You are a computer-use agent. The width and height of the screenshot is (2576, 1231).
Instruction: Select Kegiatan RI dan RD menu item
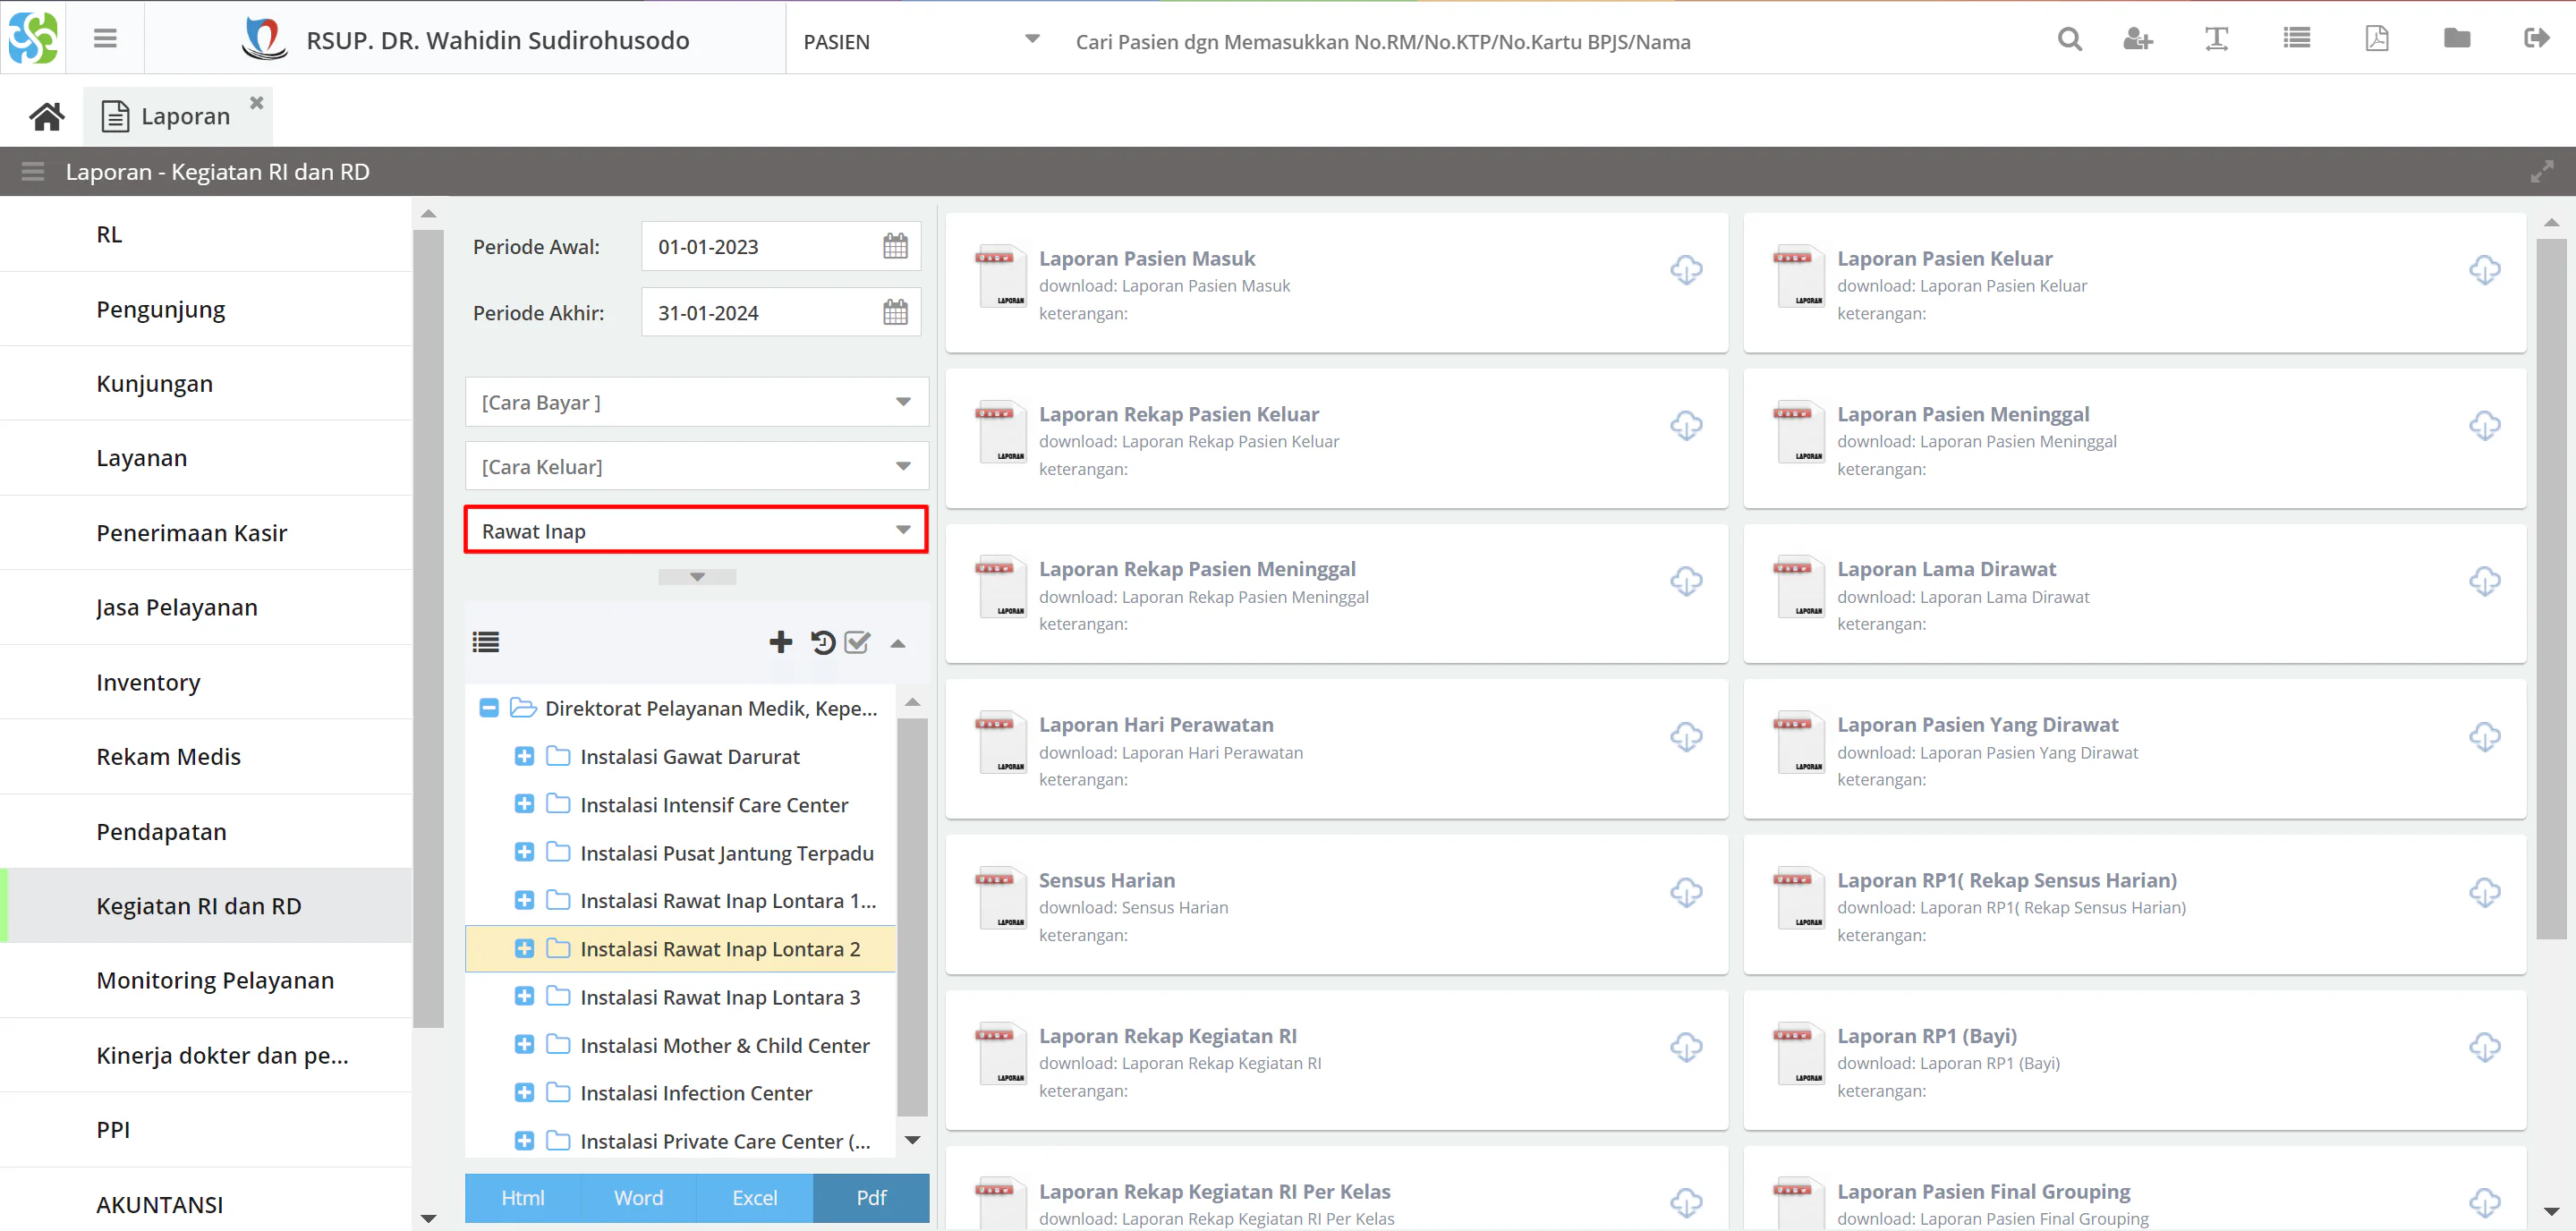click(x=199, y=905)
